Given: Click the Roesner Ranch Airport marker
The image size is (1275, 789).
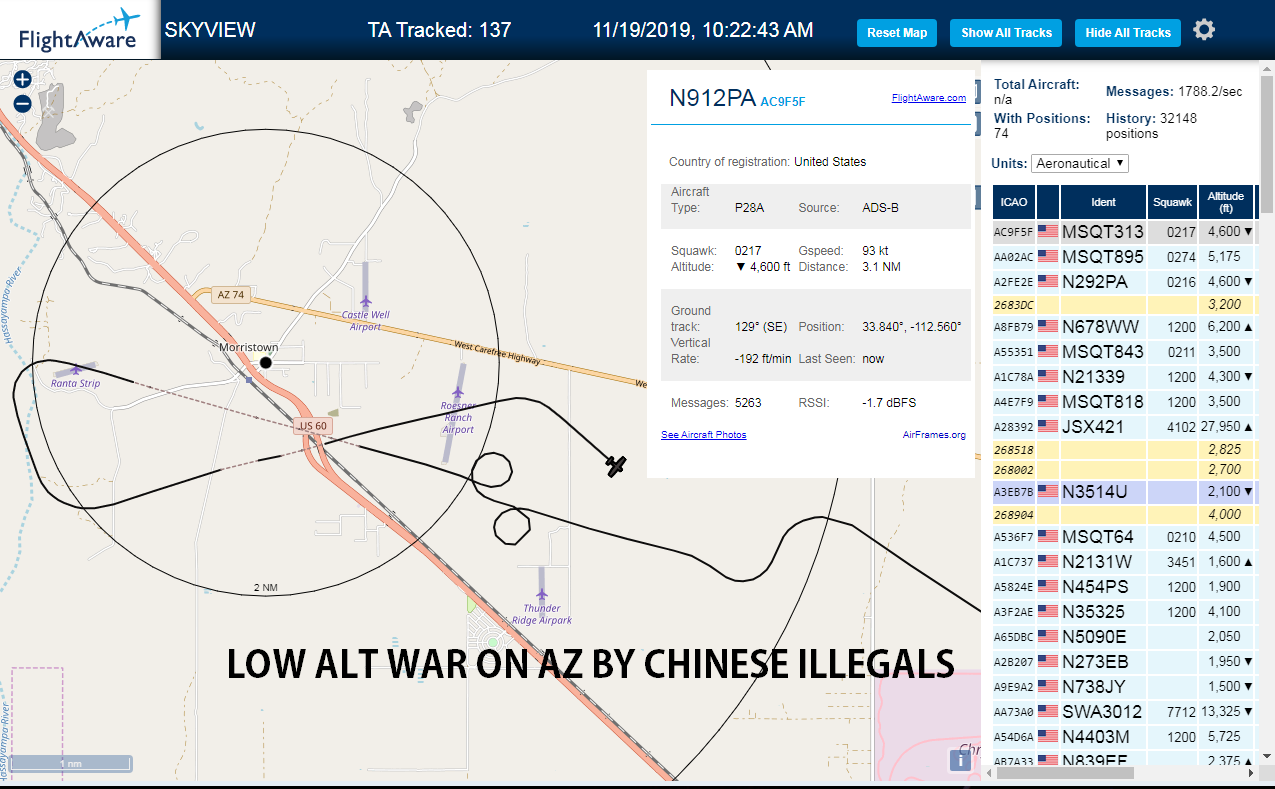Looking at the screenshot, I should [458, 392].
